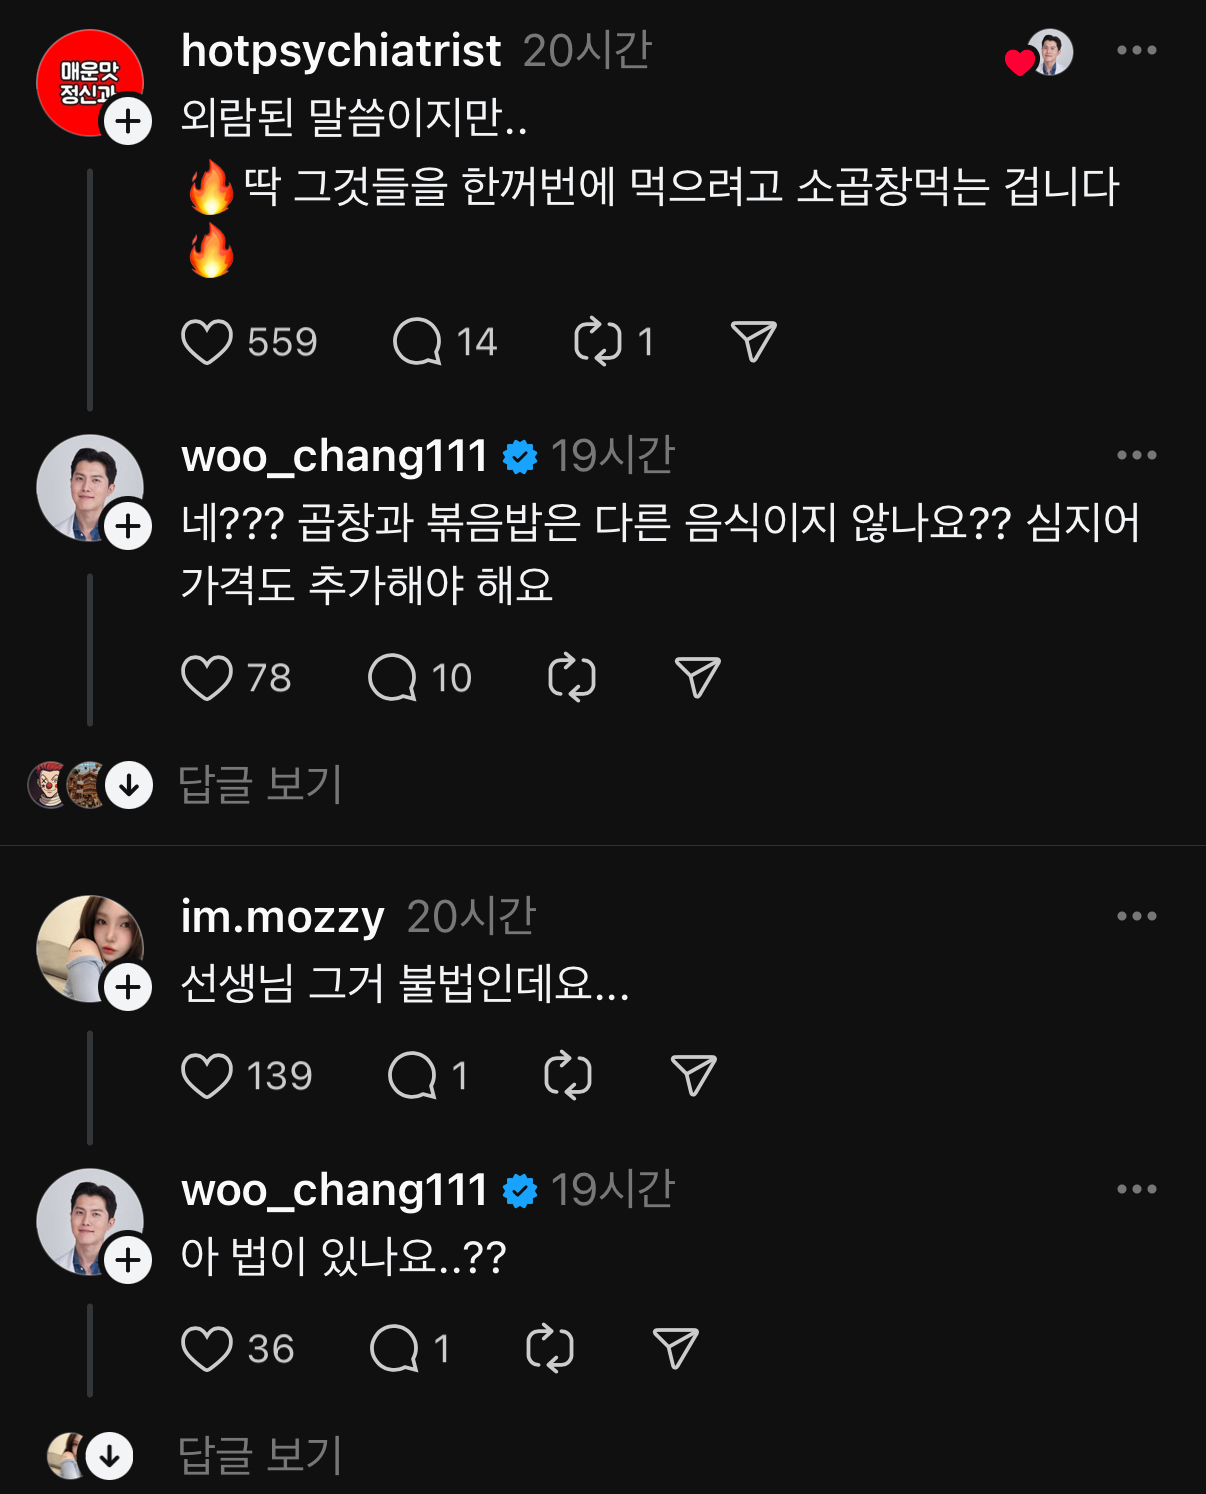
Task: Expand replies under woo_chang111's first reply
Action: (x=260, y=784)
